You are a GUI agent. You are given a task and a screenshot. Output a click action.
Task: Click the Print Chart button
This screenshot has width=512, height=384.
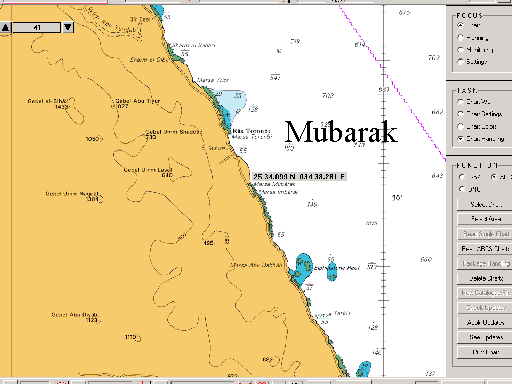coord(485,352)
